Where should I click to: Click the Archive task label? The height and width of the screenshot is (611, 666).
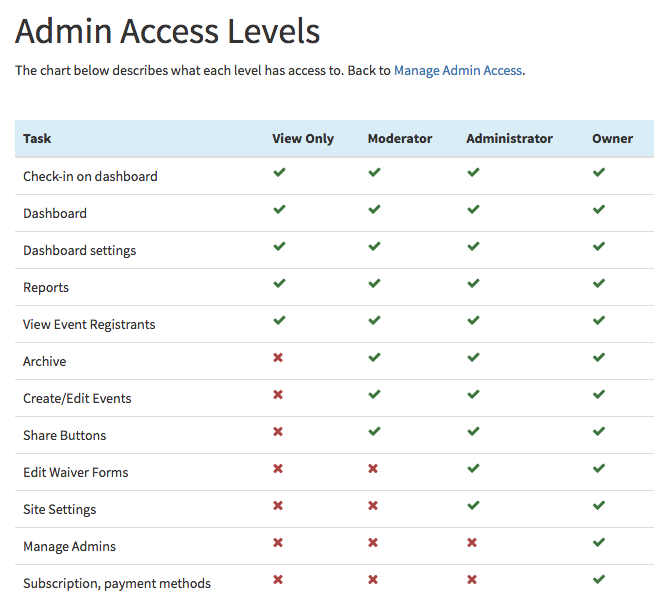[x=45, y=361]
